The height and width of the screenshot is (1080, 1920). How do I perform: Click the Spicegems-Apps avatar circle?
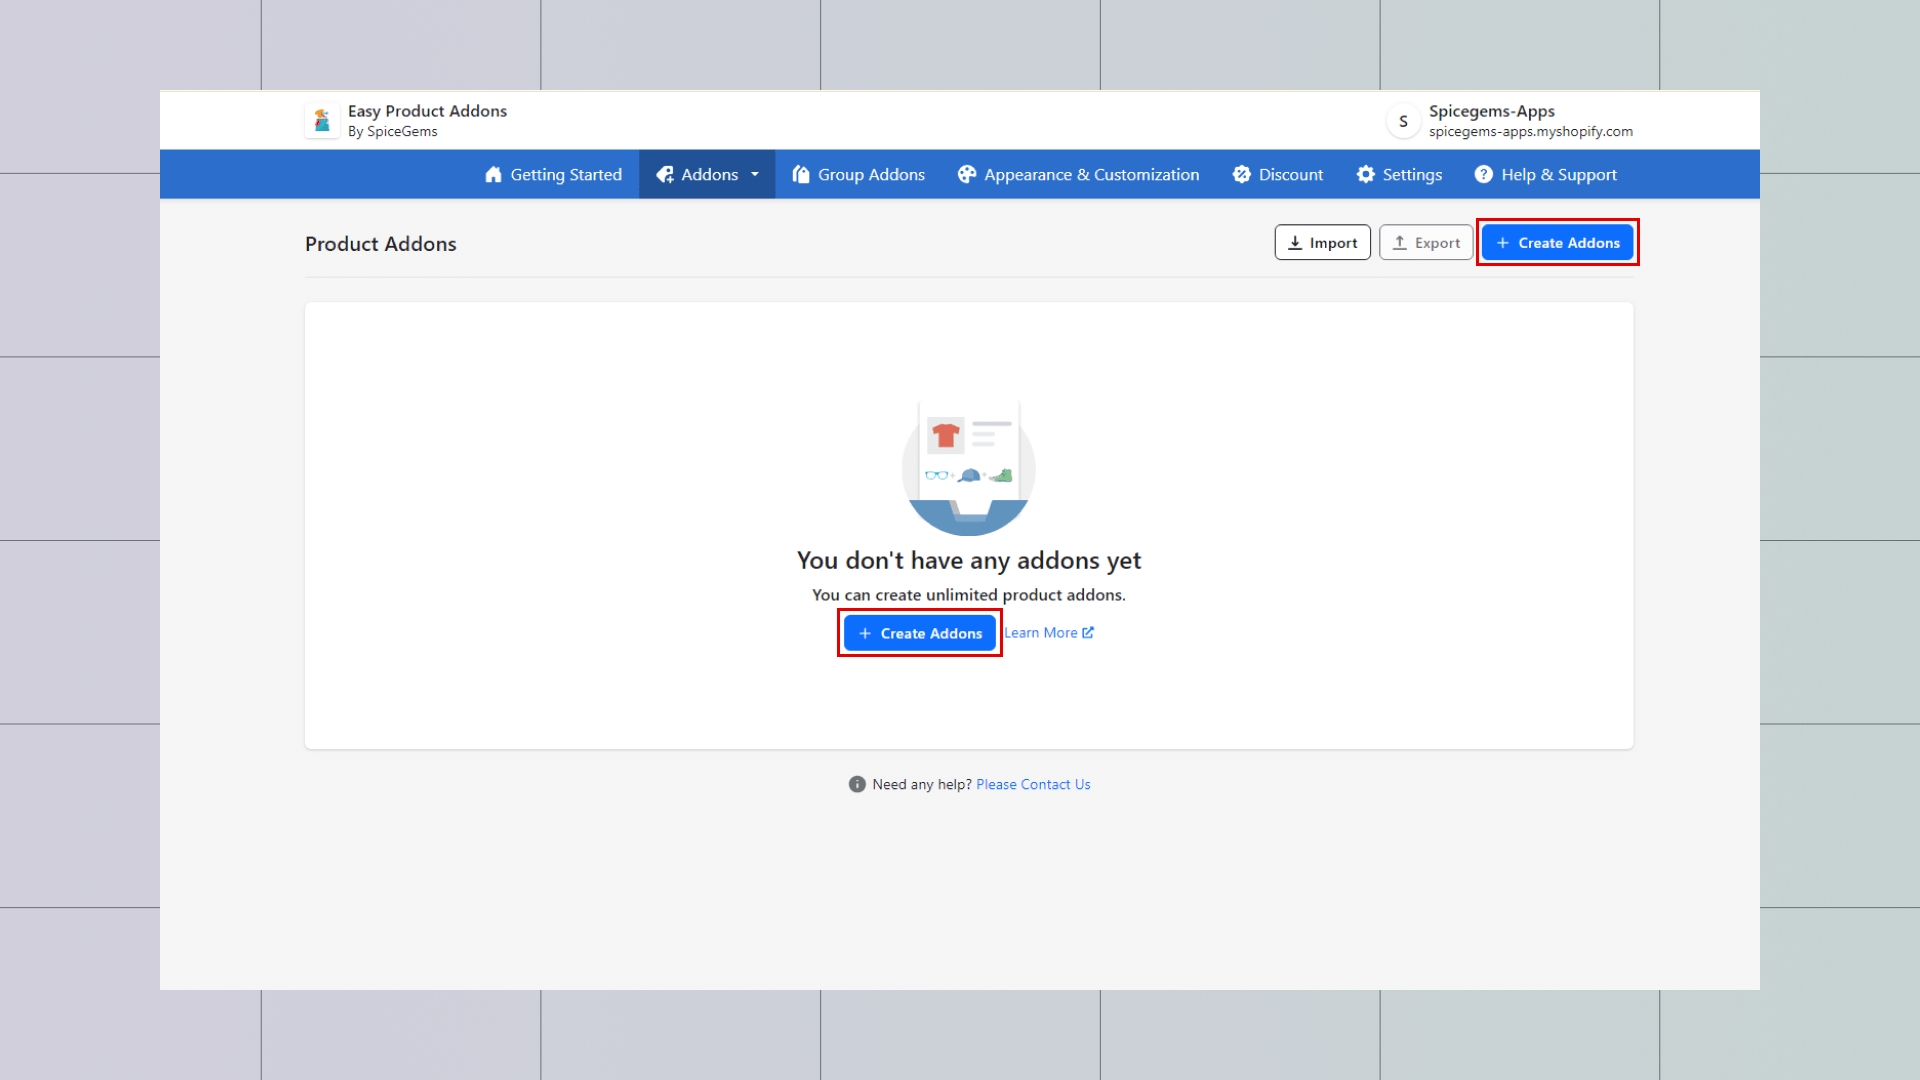[x=1403, y=121]
